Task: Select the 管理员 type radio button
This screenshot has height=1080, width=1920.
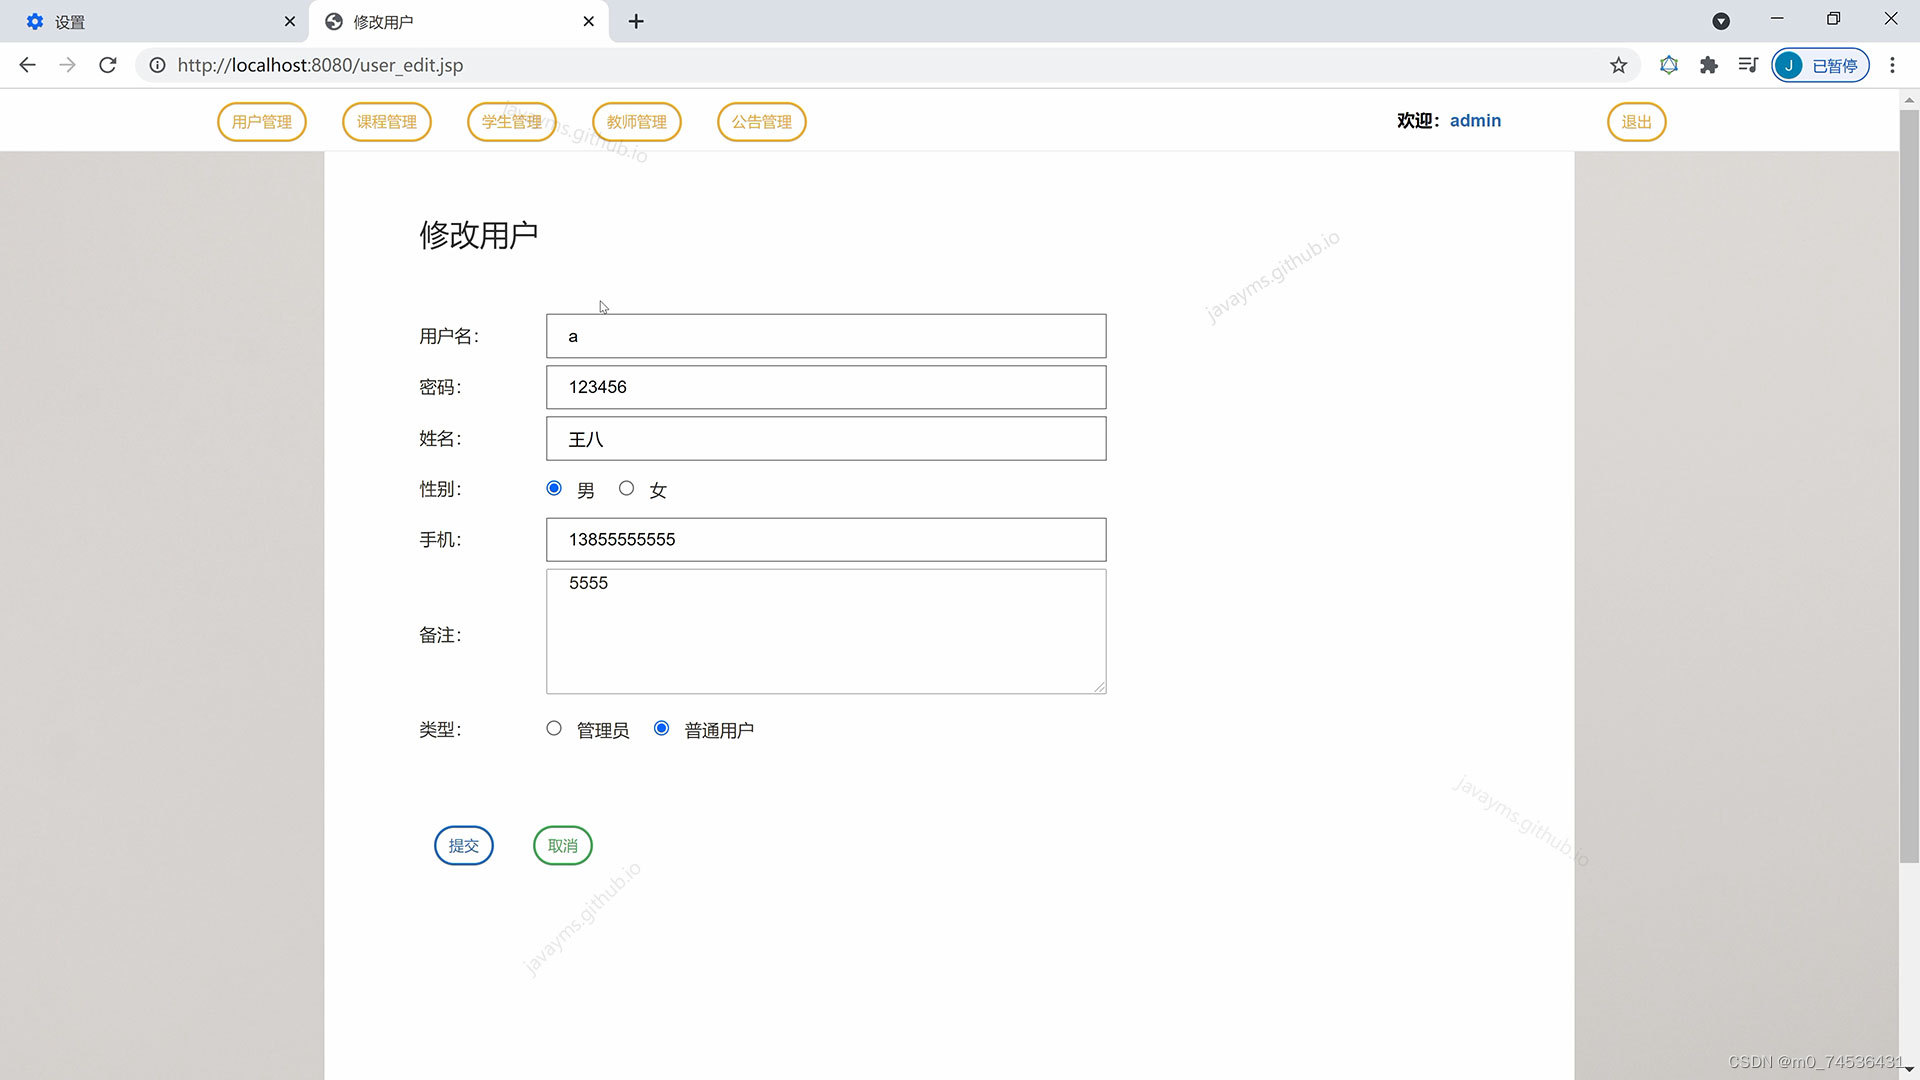Action: coord(554,728)
